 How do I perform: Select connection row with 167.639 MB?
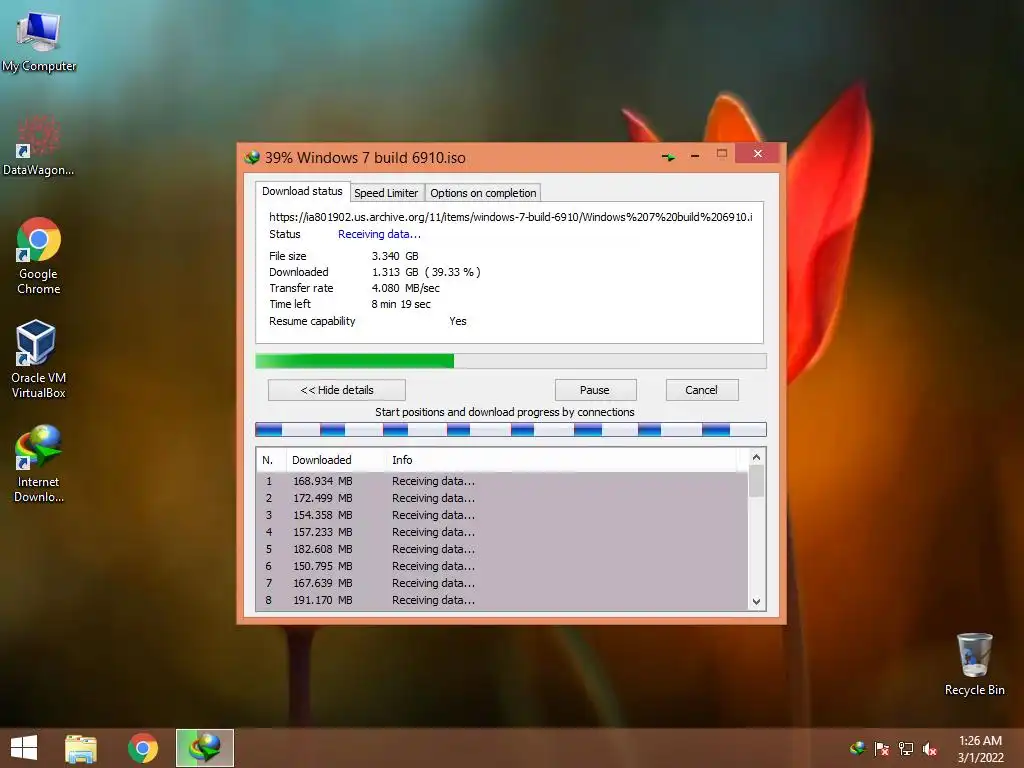tap(502, 583)
